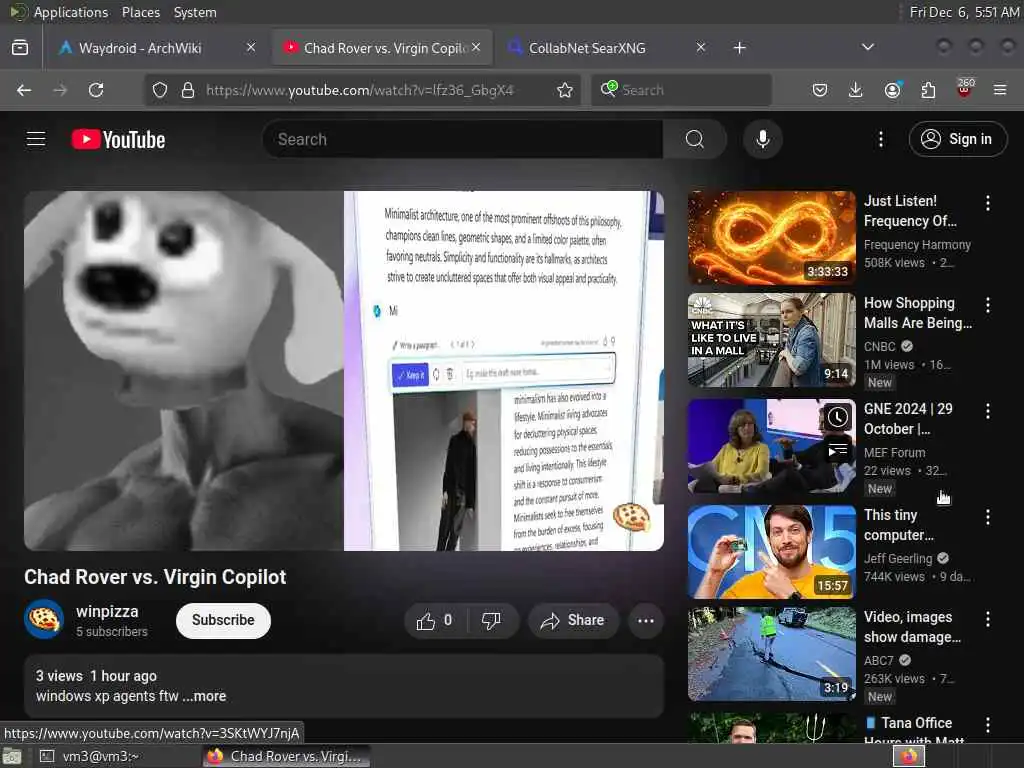Image resolution: width=1024 pixels, height=768 pixels.
Task: Open options menu for Tana Office Hours video
Action: (x=987, y=725)
